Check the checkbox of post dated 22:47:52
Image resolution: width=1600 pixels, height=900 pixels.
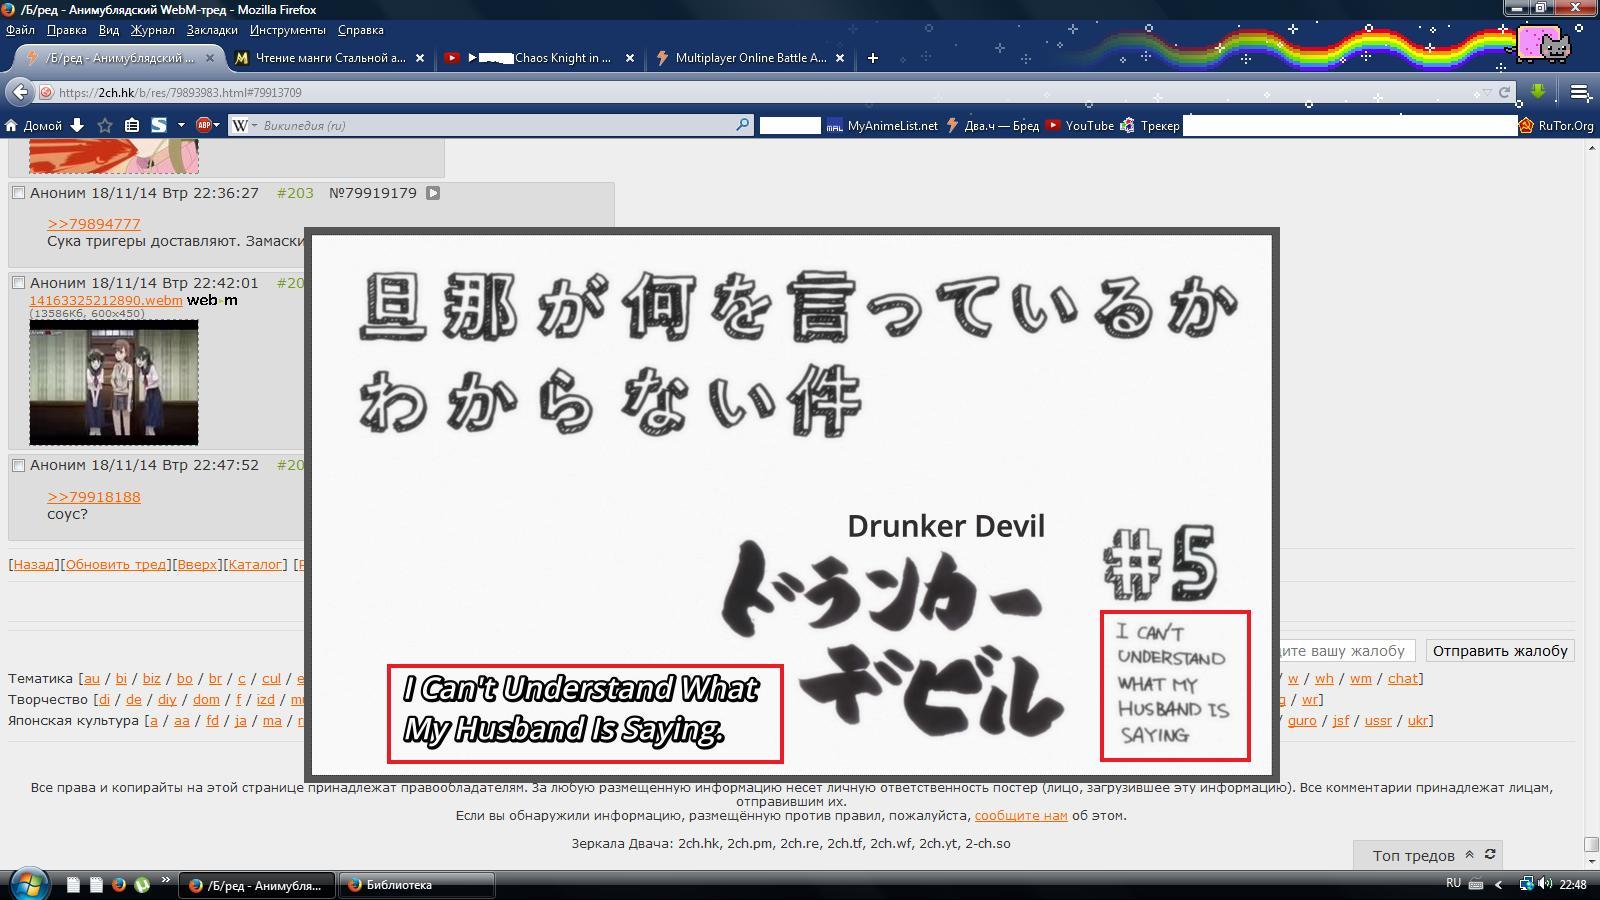click(18, 465)
